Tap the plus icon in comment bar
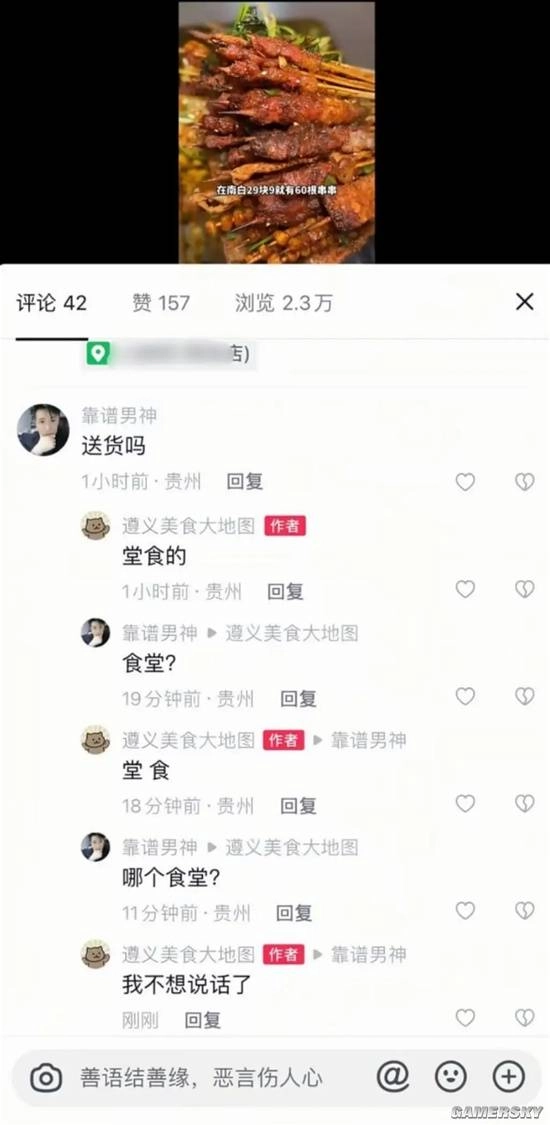 (x=508, y=1077)
